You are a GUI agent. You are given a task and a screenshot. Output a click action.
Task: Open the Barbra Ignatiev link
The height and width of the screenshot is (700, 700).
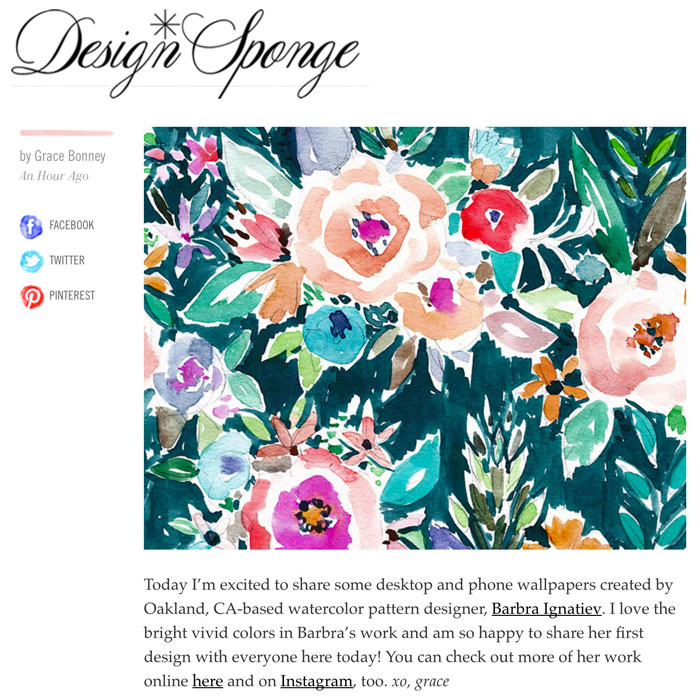546,609
